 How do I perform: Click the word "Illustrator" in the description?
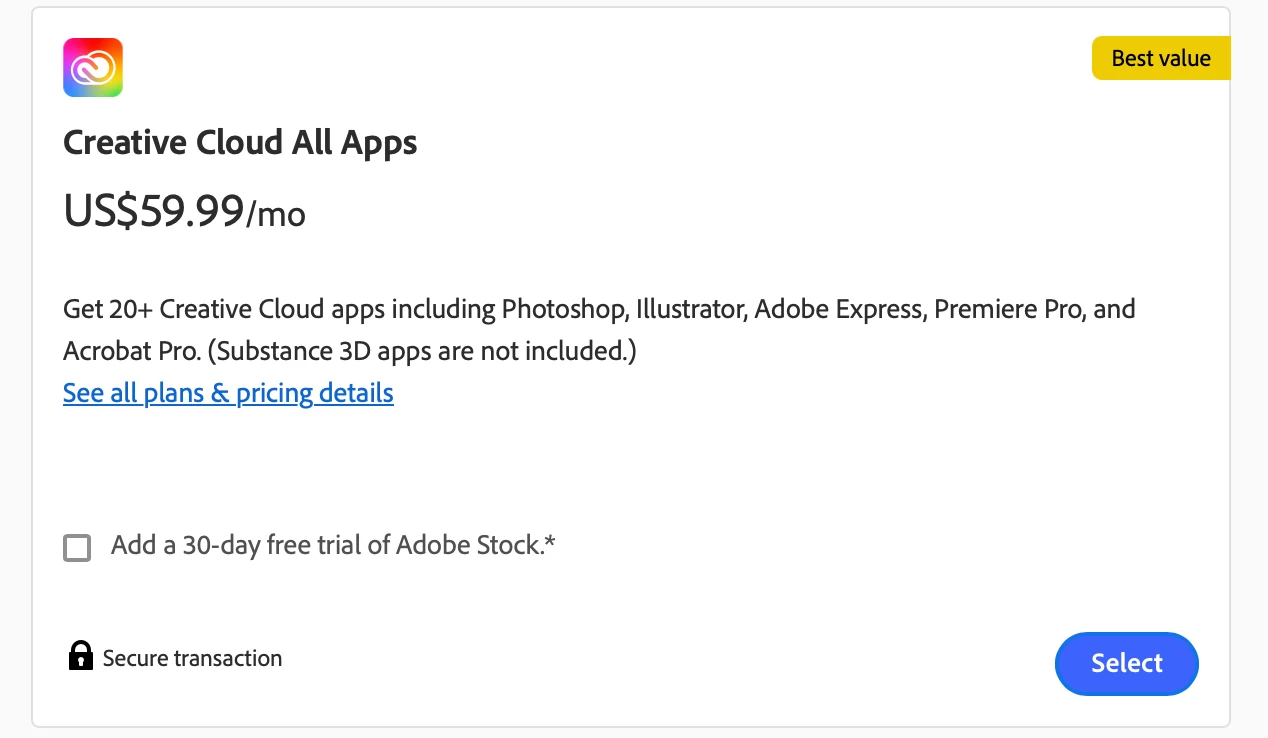coord(691,309)
